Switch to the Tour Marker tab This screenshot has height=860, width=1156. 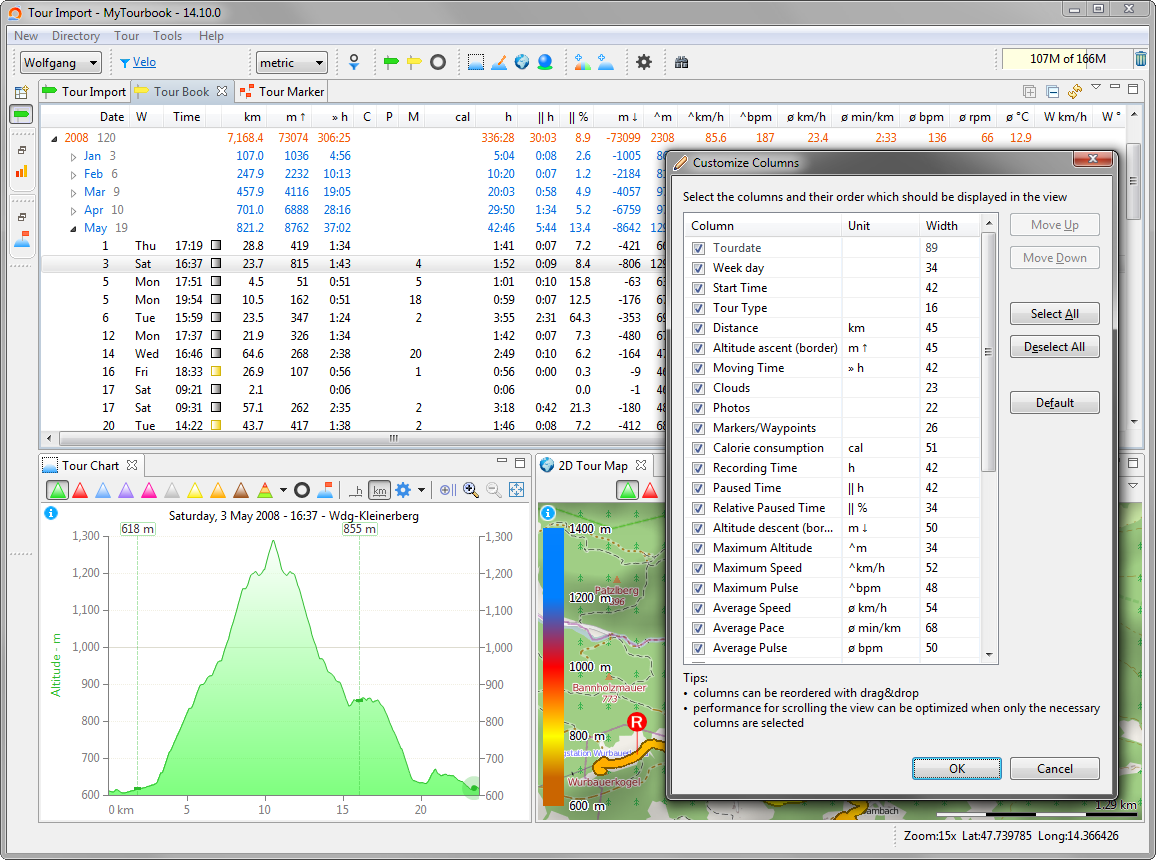pos(282,91)
